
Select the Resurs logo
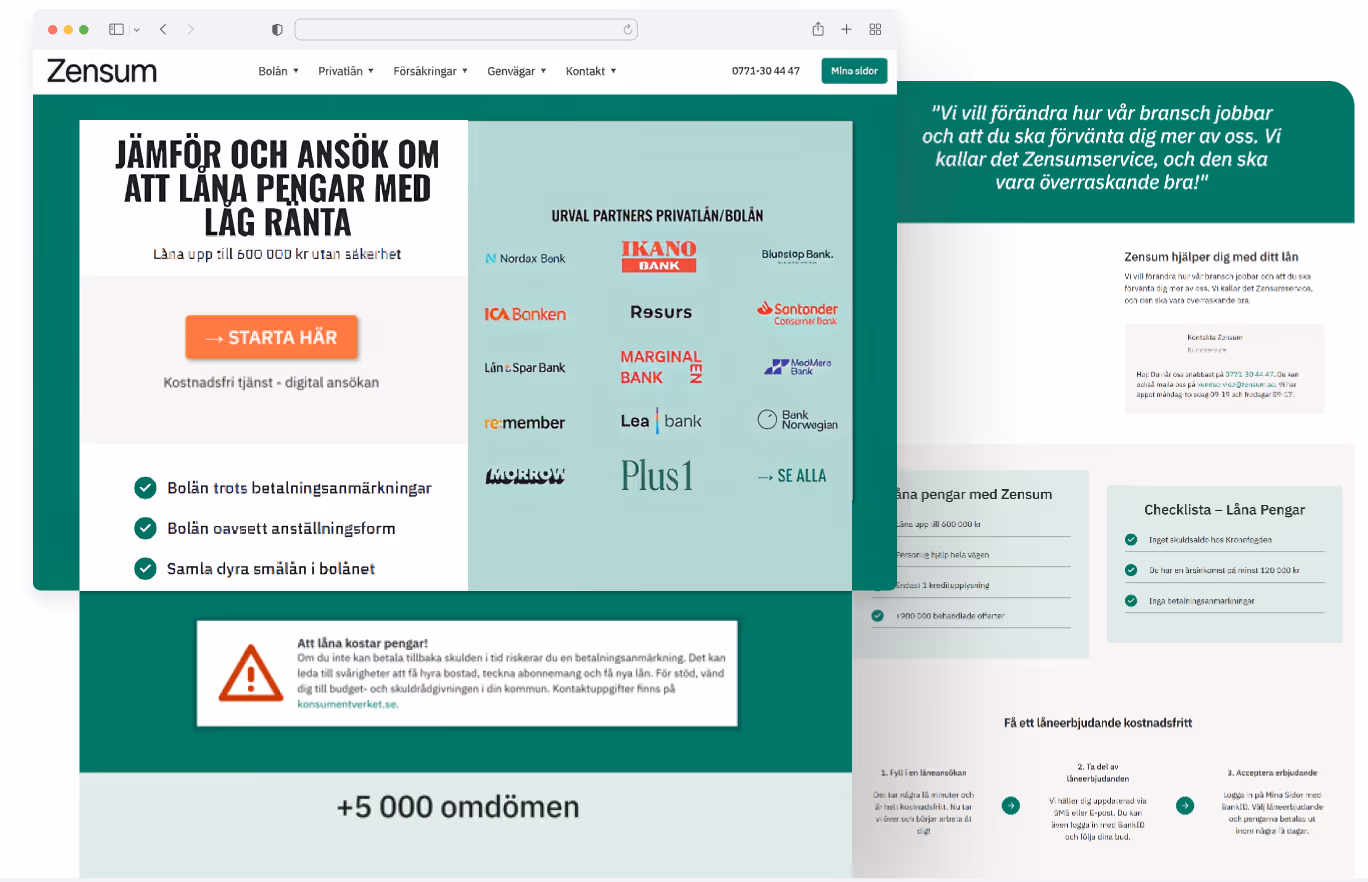coord(661,312)
